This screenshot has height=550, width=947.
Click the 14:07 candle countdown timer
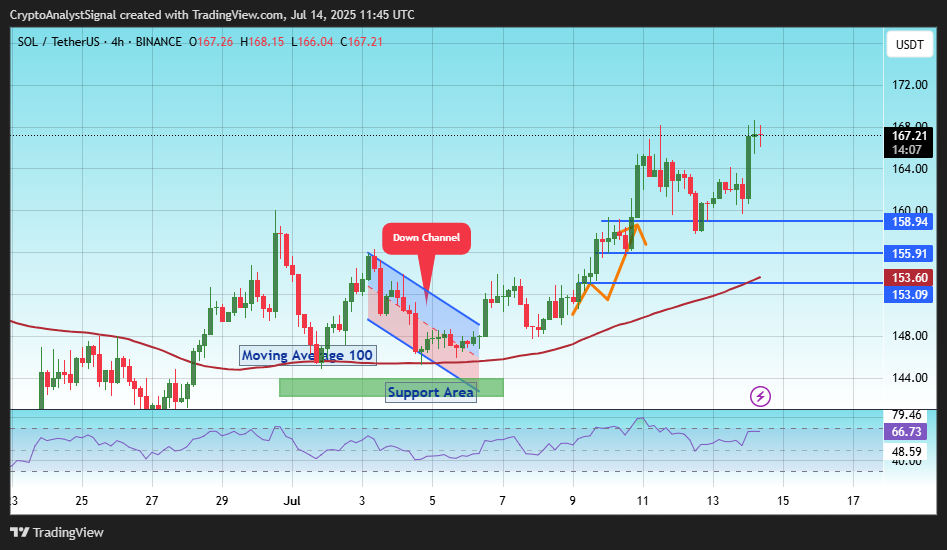[x=908, y=150]
